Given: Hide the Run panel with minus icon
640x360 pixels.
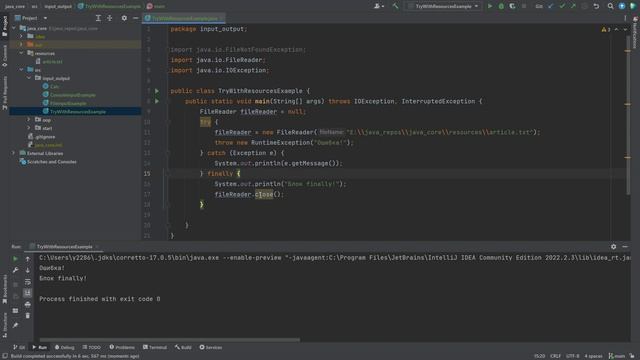Looking at the screenshot, I should coord(625,247).
